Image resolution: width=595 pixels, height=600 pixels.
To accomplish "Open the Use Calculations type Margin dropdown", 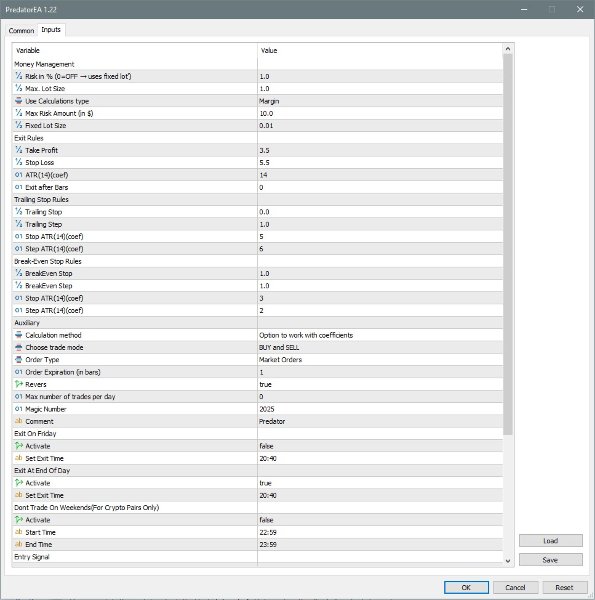I will pos(380,101).
